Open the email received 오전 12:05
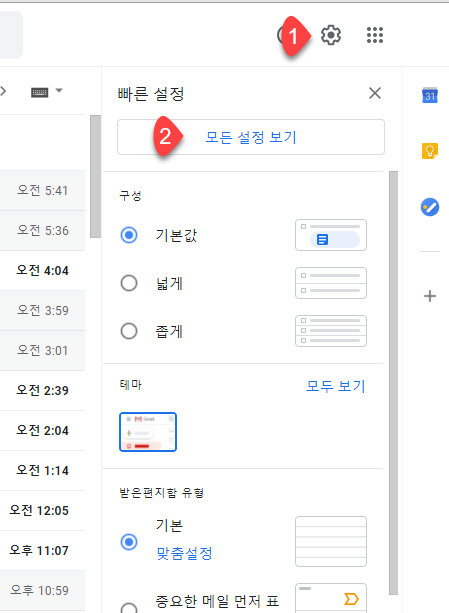Viewport: 449px width, 613px height. pos(42,511)
